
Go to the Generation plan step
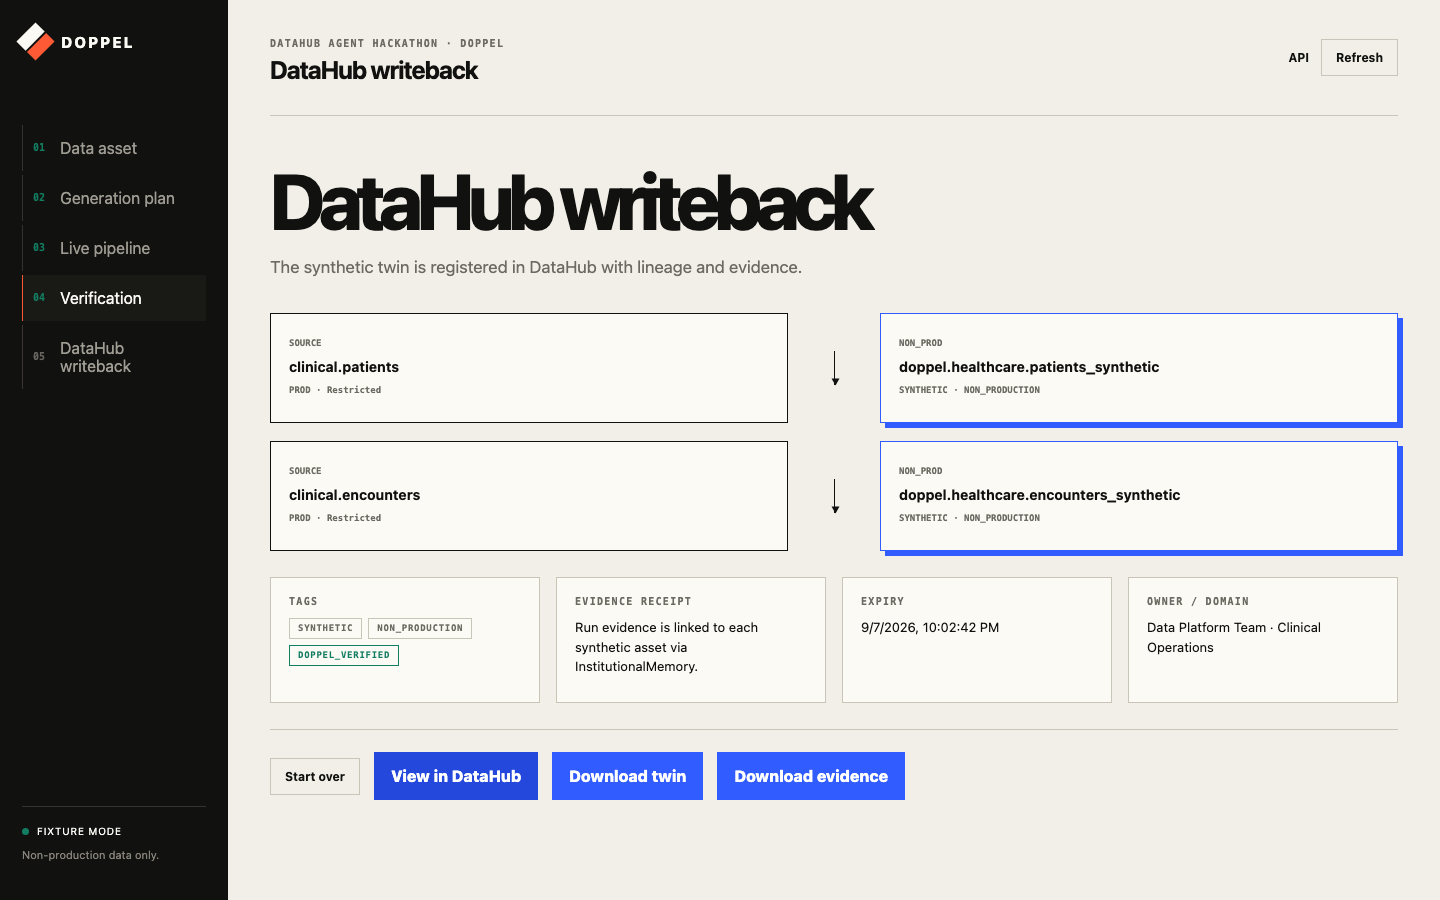114,198
